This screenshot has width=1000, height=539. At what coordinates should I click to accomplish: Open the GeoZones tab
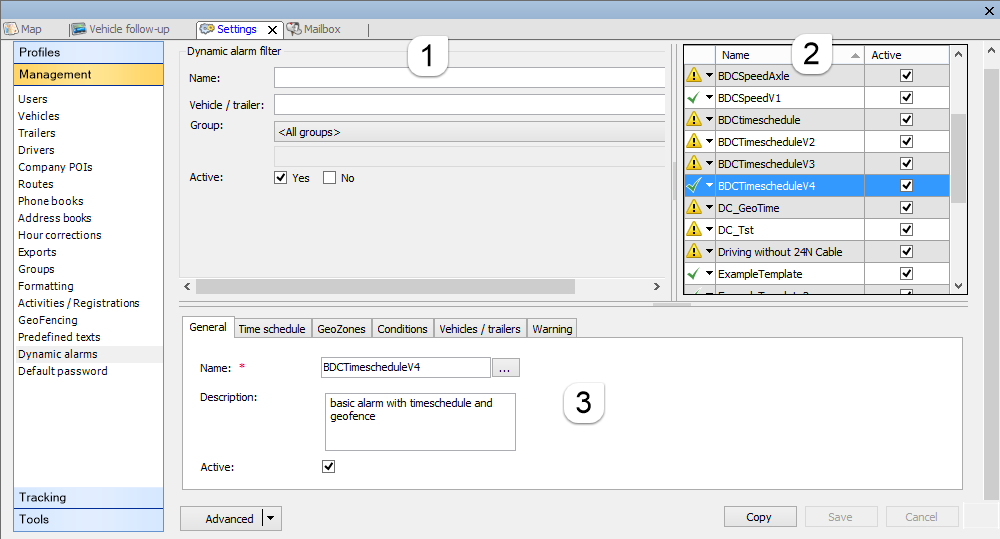[x=341, y=328]
